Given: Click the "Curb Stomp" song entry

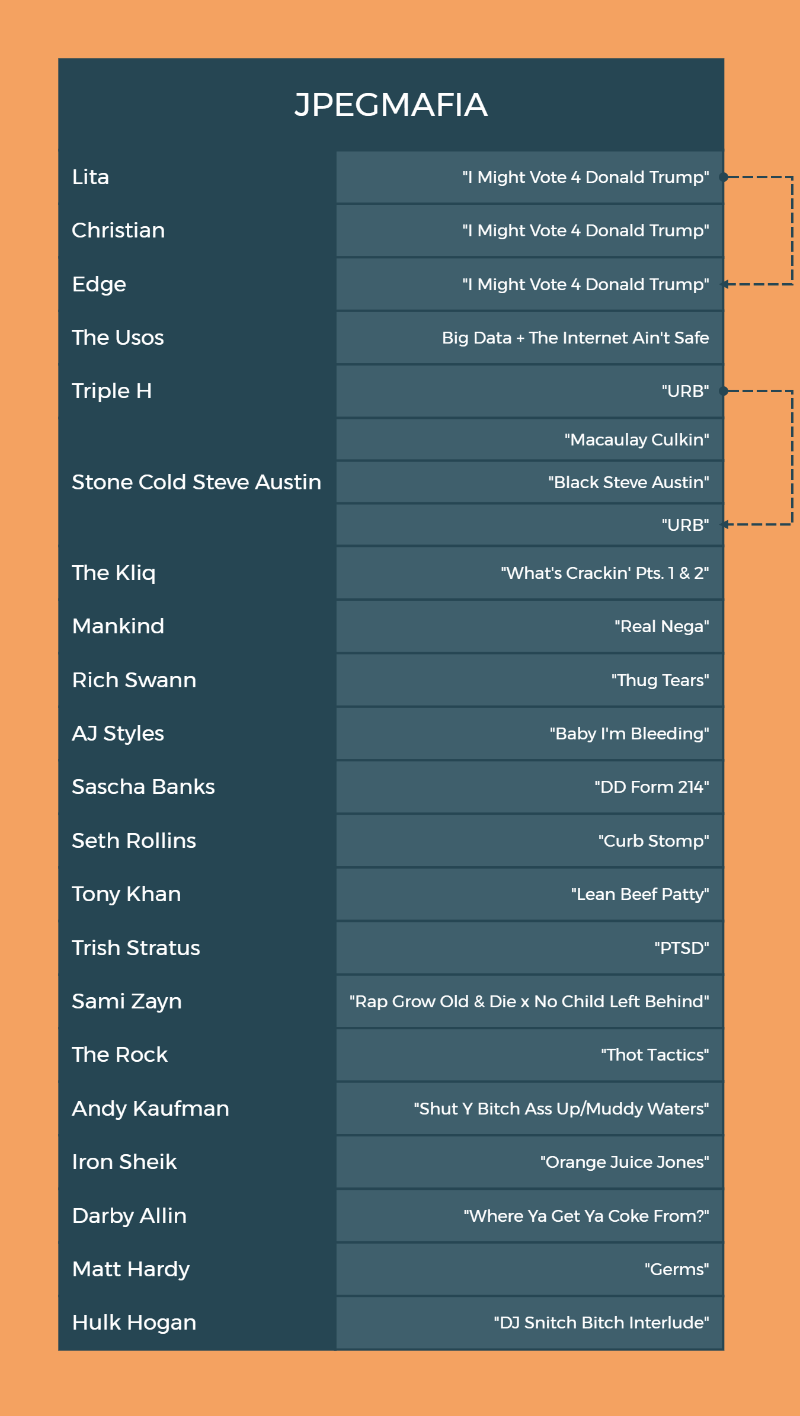Looking at the screenshot, I should (x=653, y=841).
